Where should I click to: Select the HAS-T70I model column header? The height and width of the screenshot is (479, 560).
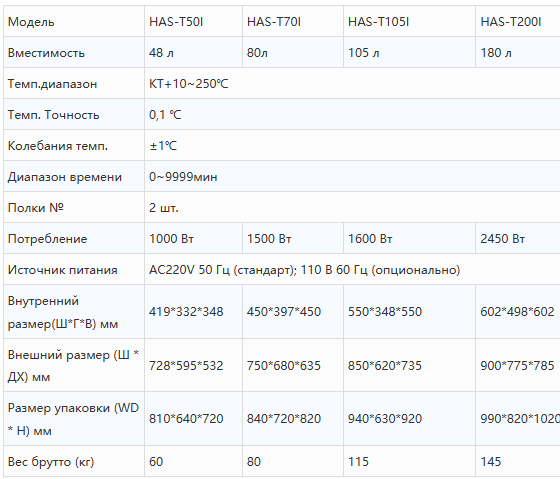(x=293, y=21)
